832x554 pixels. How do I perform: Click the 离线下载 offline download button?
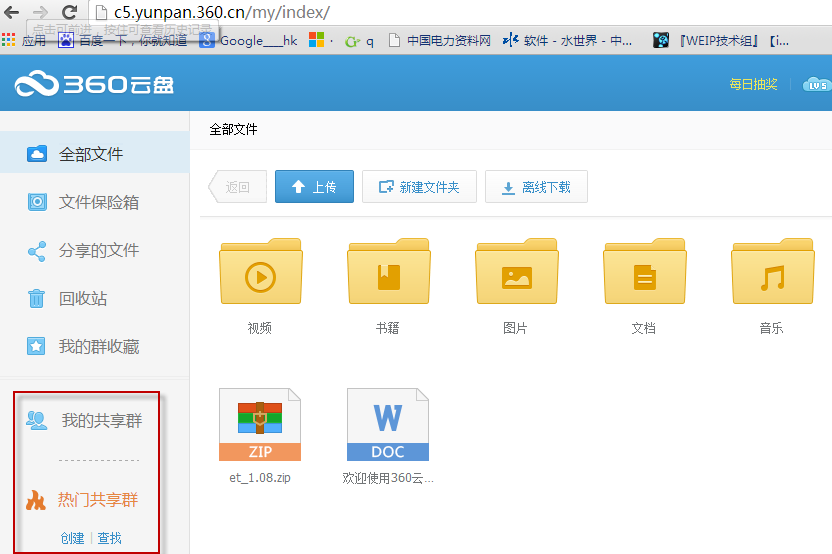click(x=536, y=187)
